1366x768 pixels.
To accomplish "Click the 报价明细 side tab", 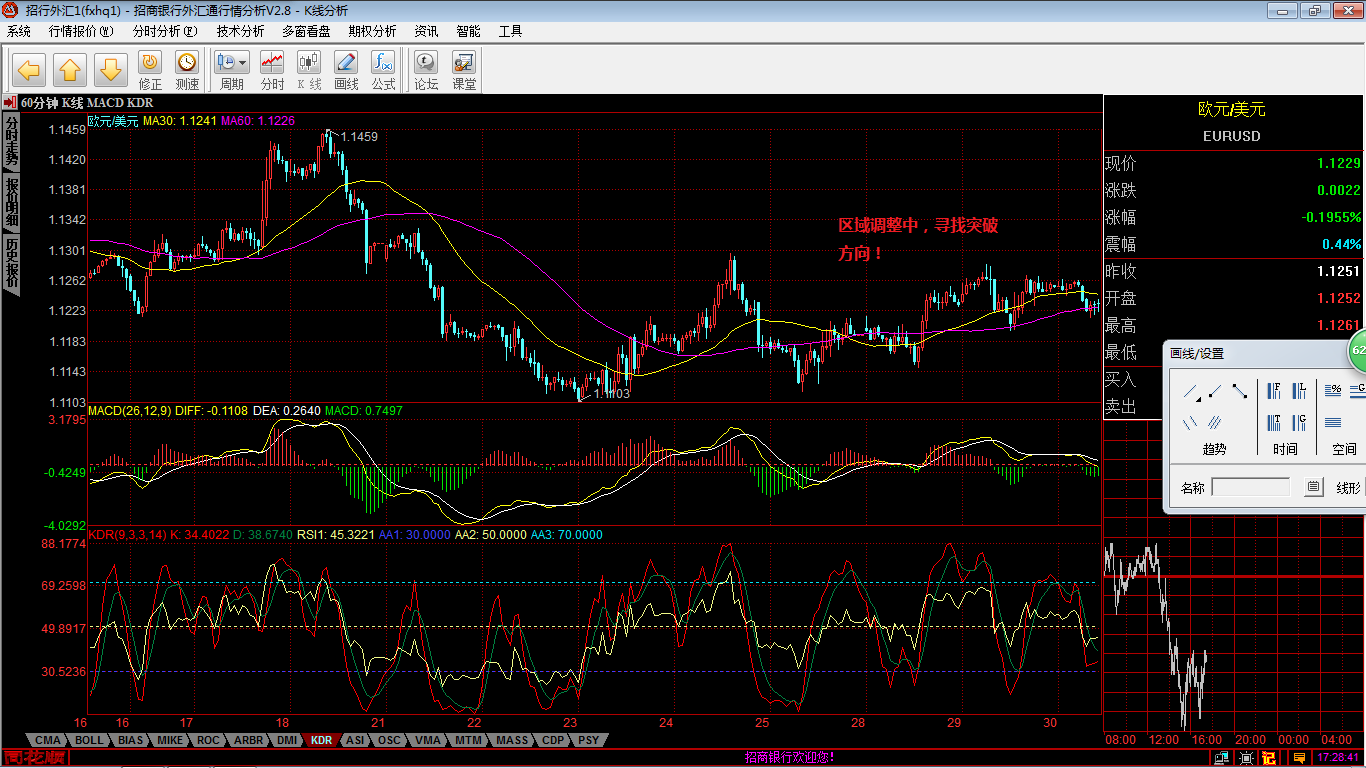I will click(x=11, y=201).
